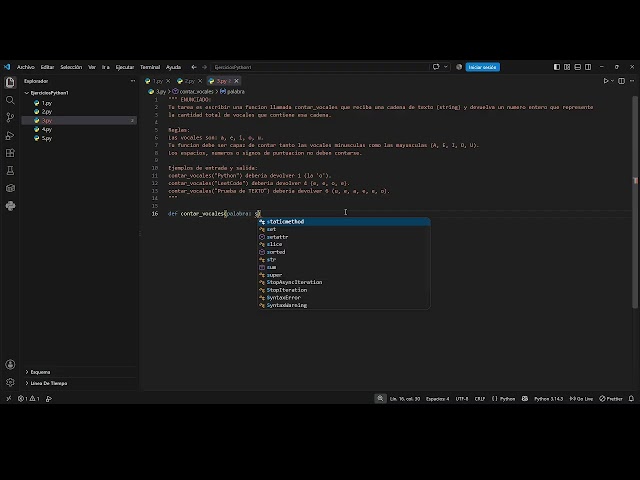
Task: Click the zoom magnifier status bar icon
Action: 380,398
